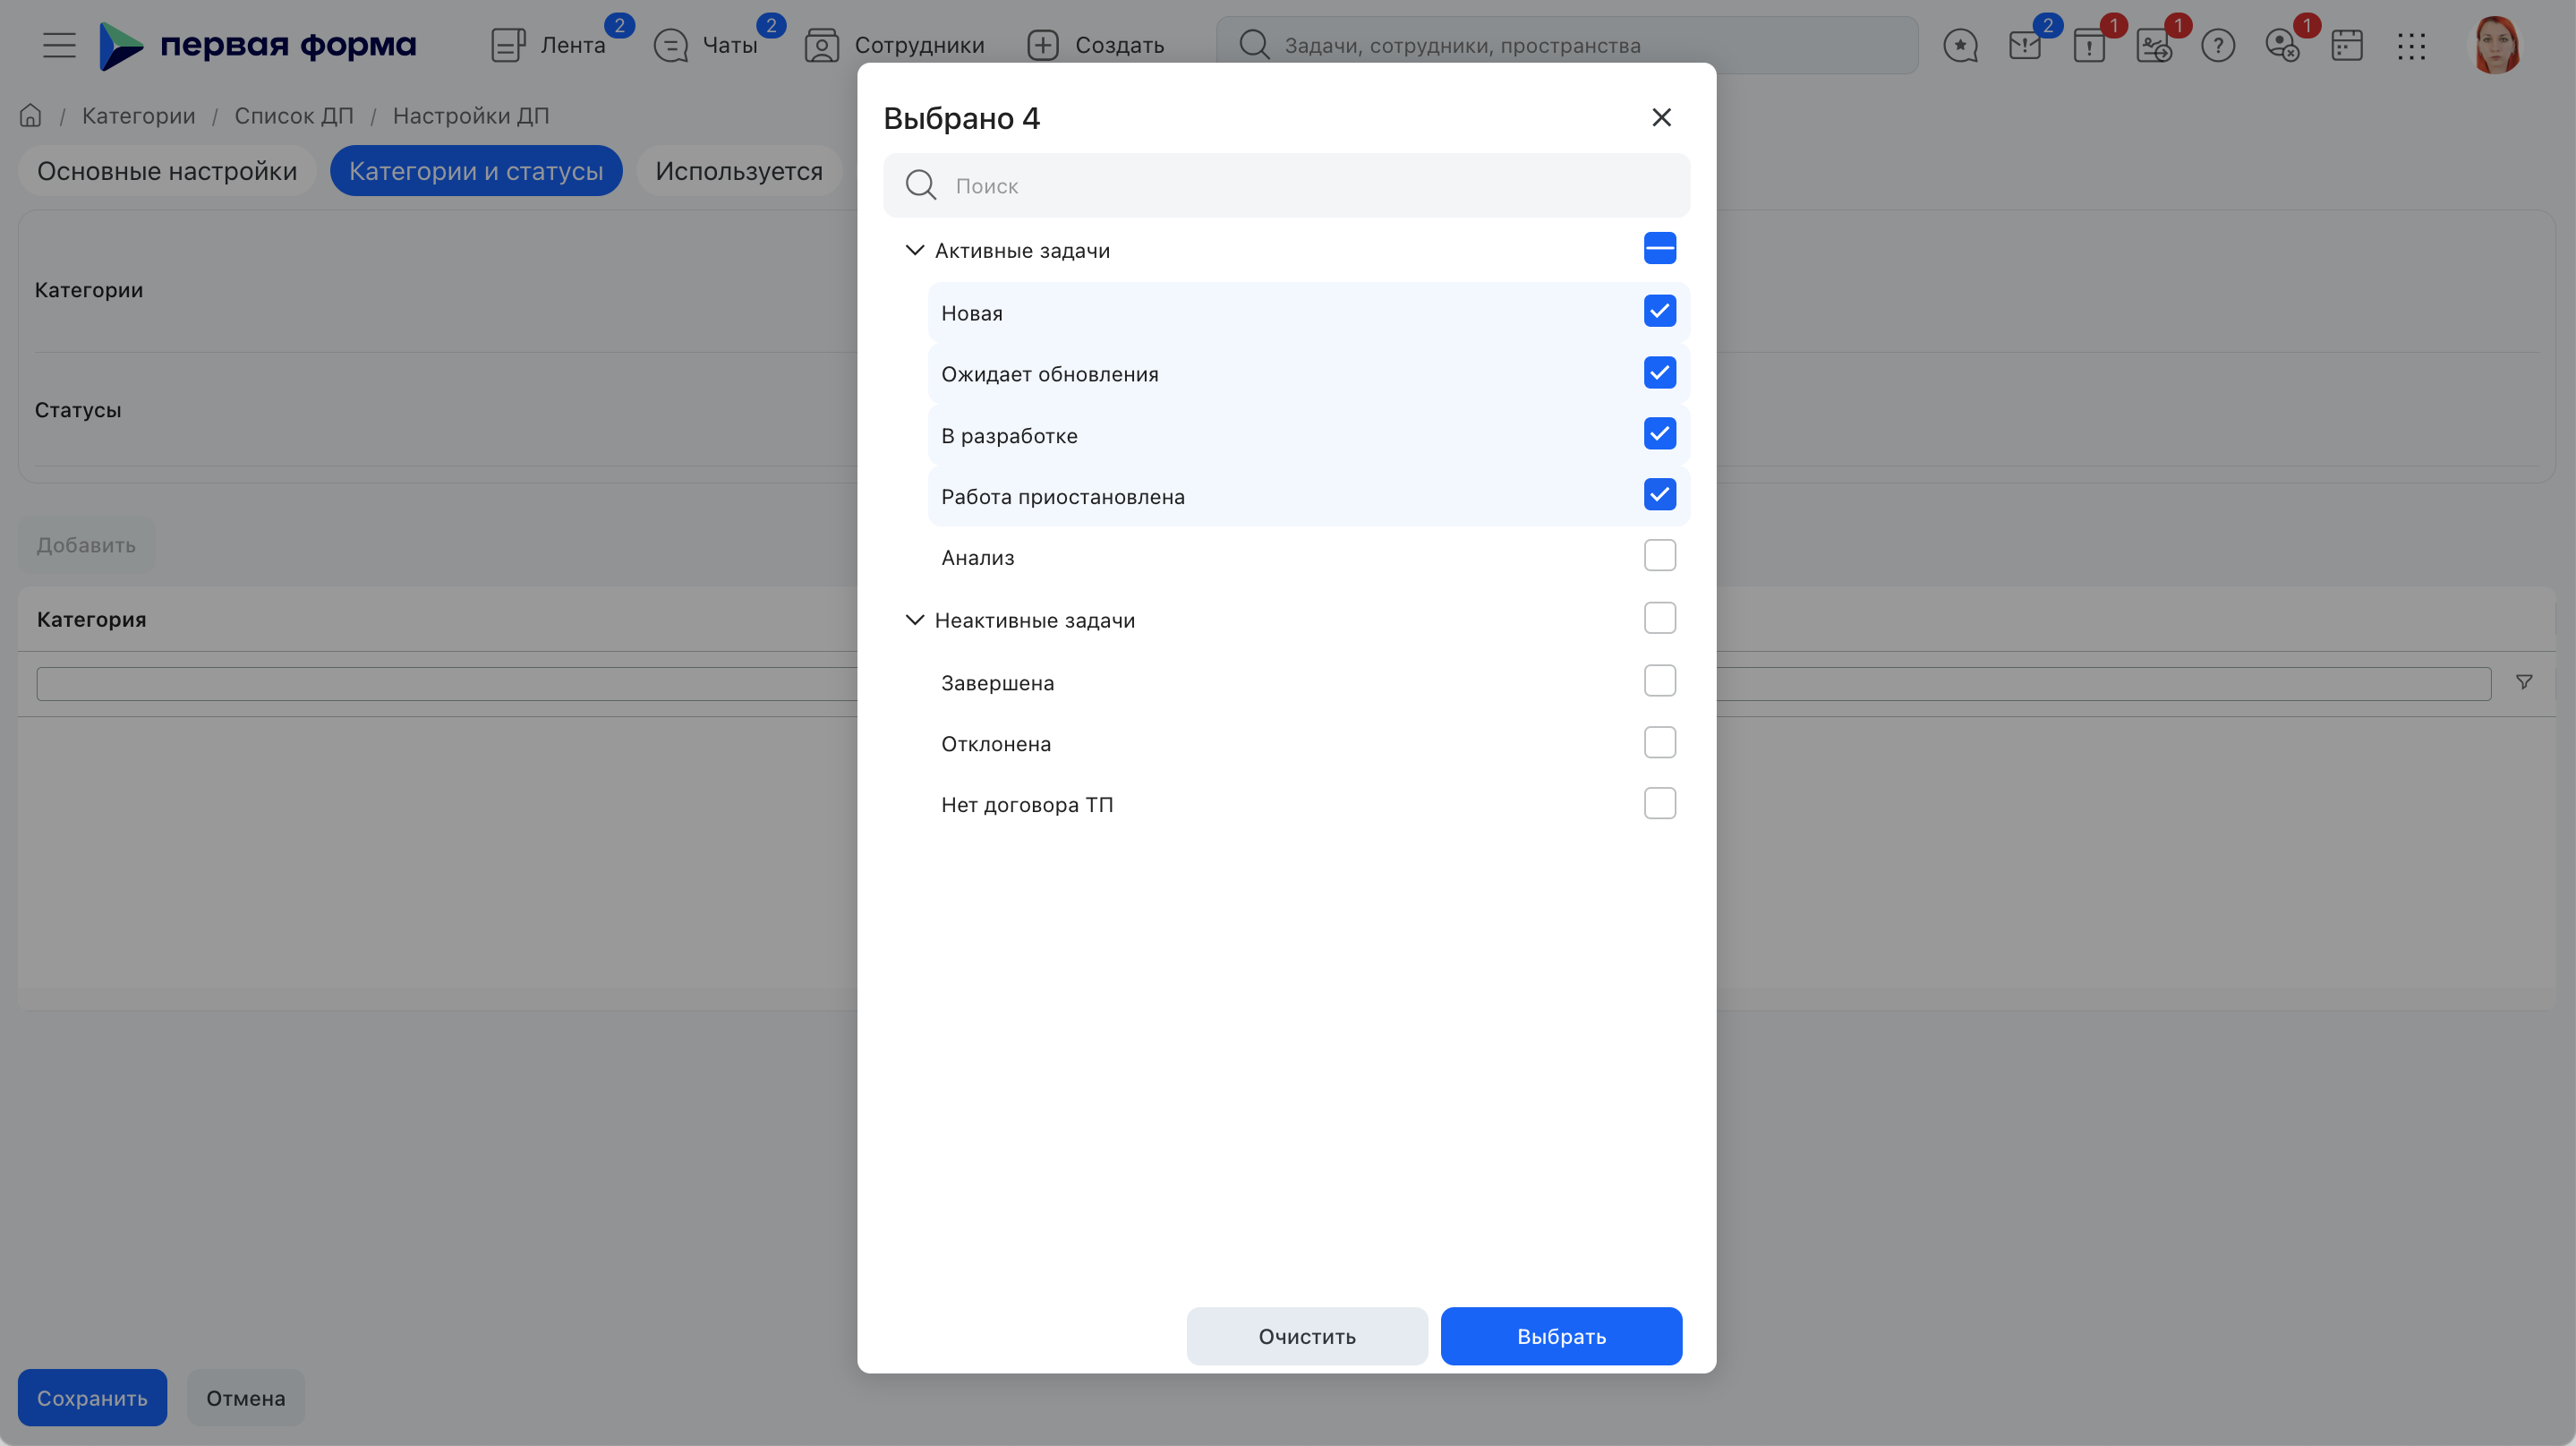Switch to Основные настройки tab
2576x1446 pixels.
[x=167, y=171]
